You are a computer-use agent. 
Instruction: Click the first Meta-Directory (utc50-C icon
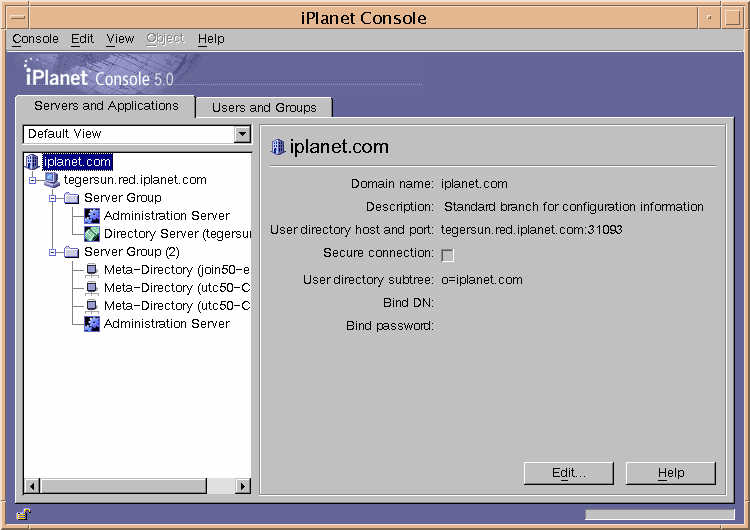(x=92, y=288)
